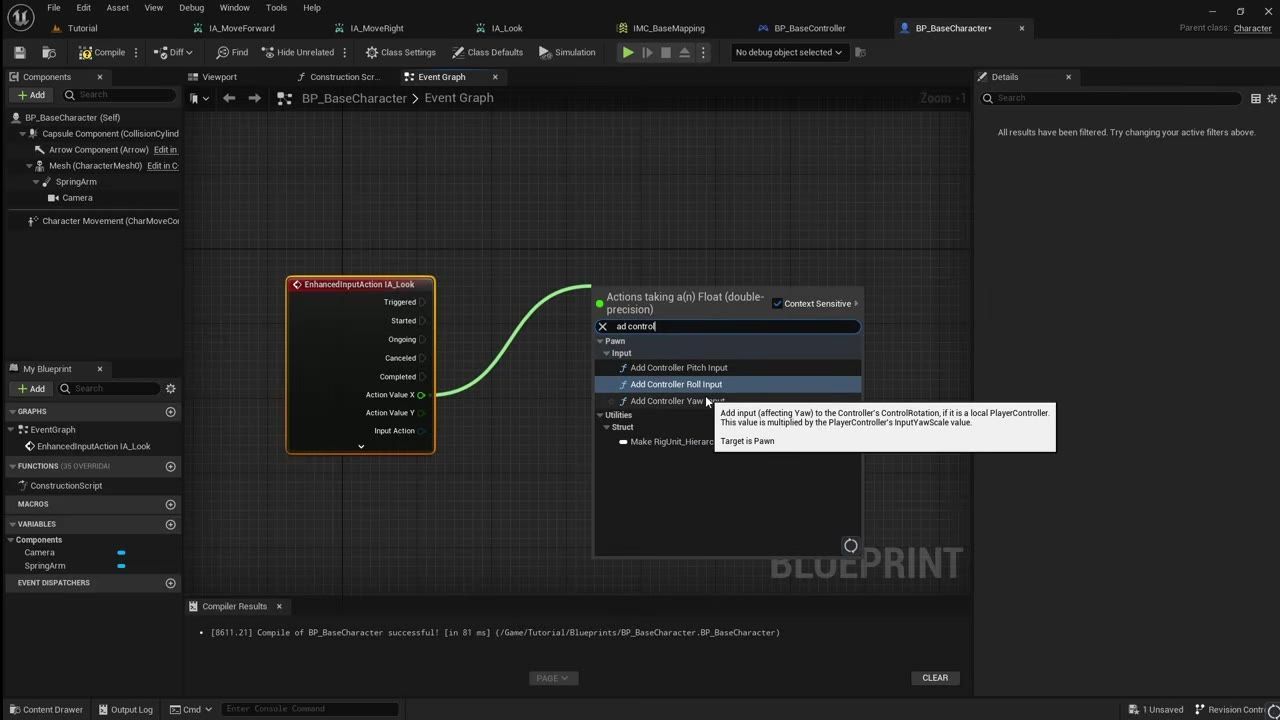
Task: Expand the IA_Look node advanced pins
Action: point(361,446)
